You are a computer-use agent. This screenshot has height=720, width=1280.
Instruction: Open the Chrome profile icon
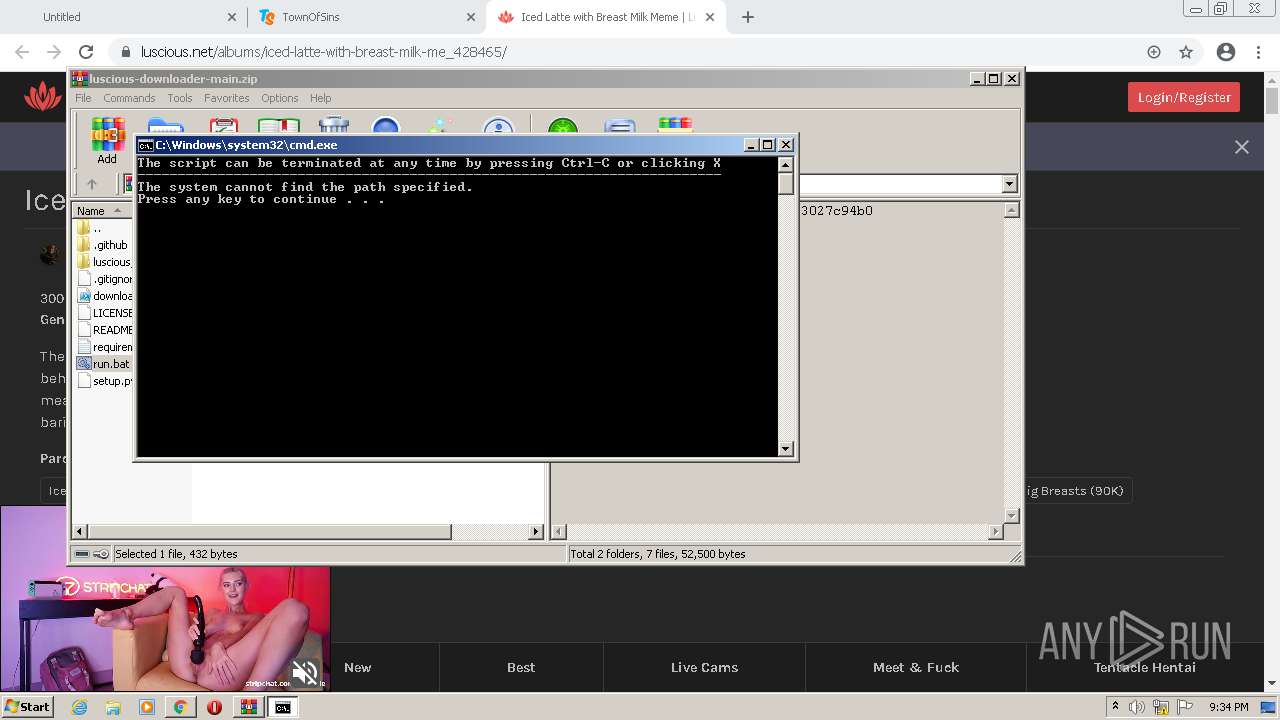pyautogui.click(x=1226, y=52)
